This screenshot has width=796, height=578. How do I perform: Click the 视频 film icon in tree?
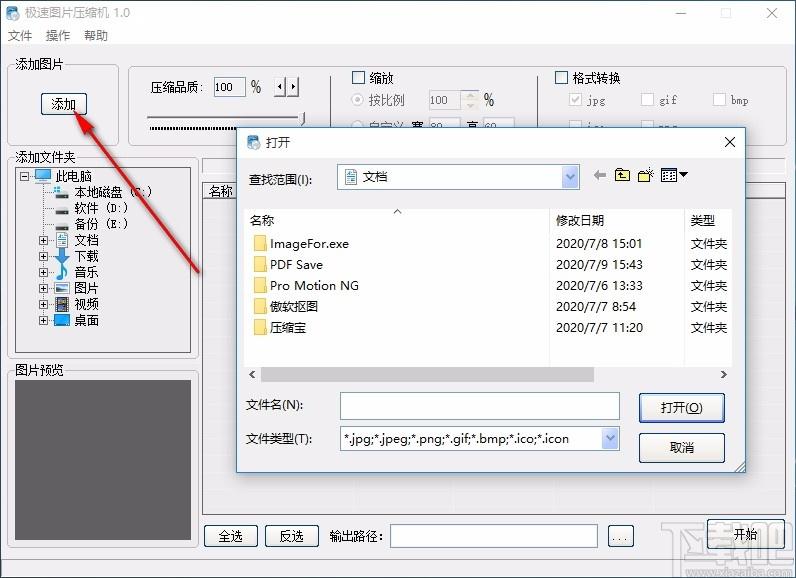(x=62, y=304)
